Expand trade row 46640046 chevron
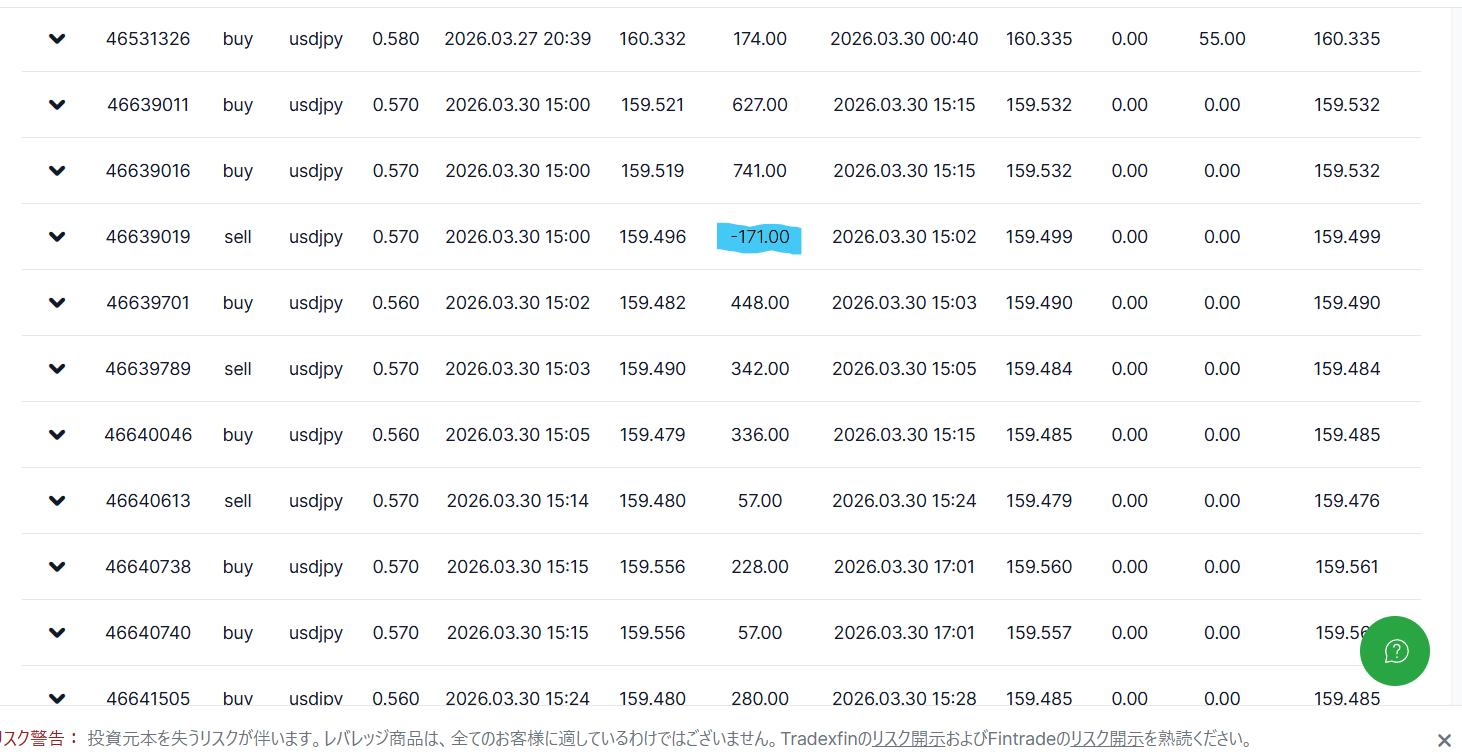 click(x=57, y=435)
